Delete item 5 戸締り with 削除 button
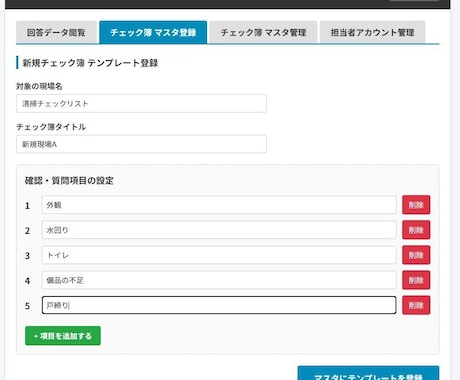The image size is (460, 380). [416, 305]
